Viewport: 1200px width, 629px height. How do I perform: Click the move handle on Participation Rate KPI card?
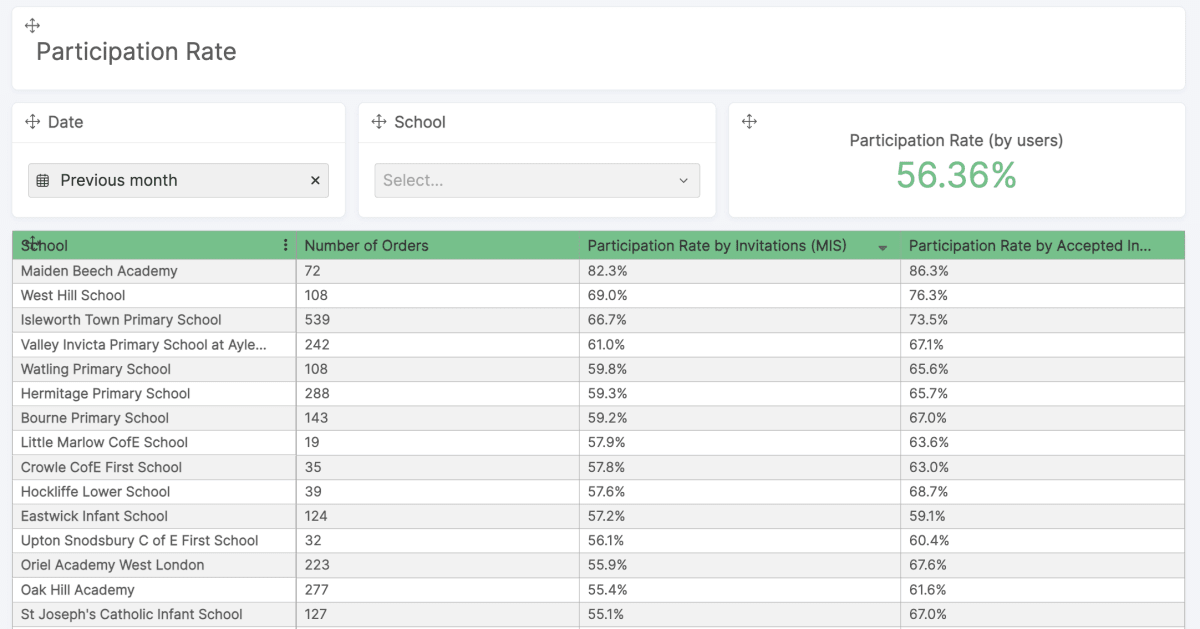coord(749,122)
